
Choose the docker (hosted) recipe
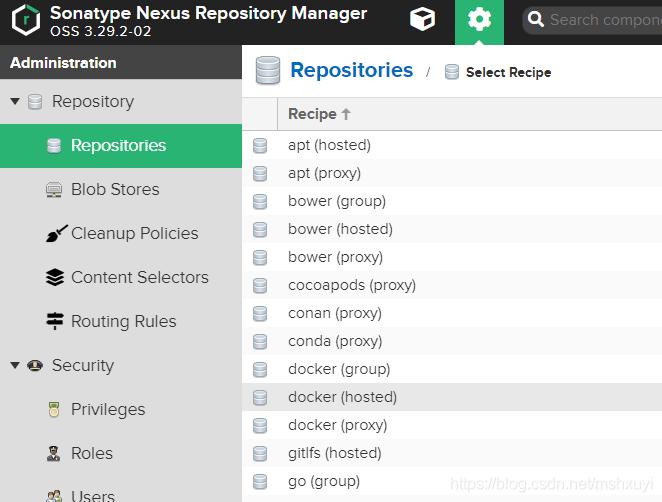click(x=452, y=397)
